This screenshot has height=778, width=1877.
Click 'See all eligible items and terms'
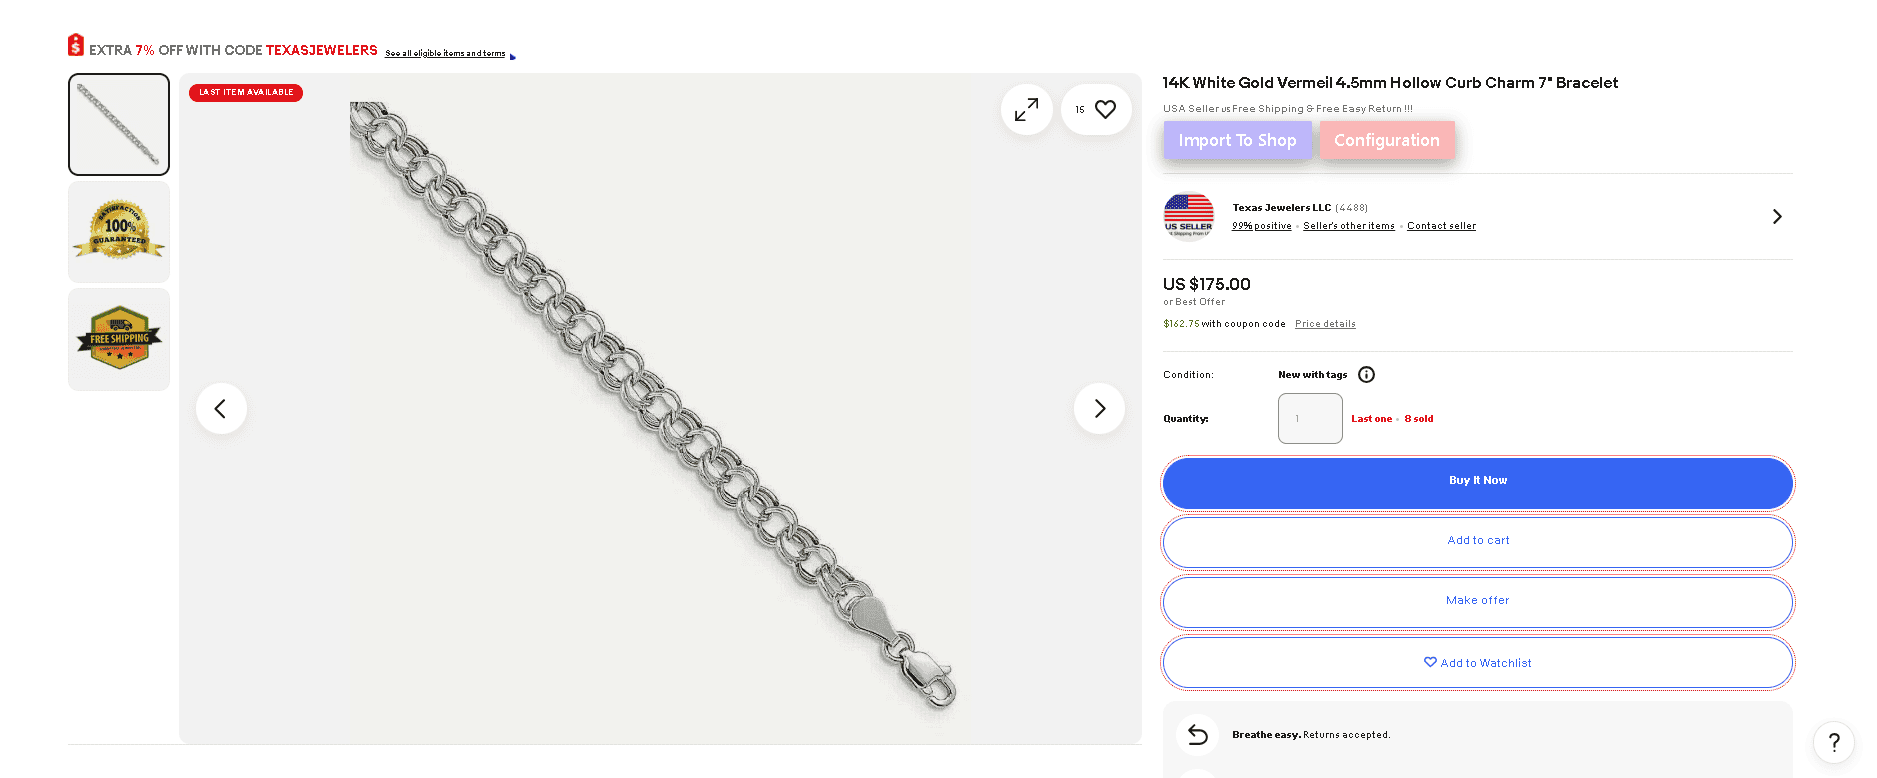pyautogui.click(x=445, y=53)
